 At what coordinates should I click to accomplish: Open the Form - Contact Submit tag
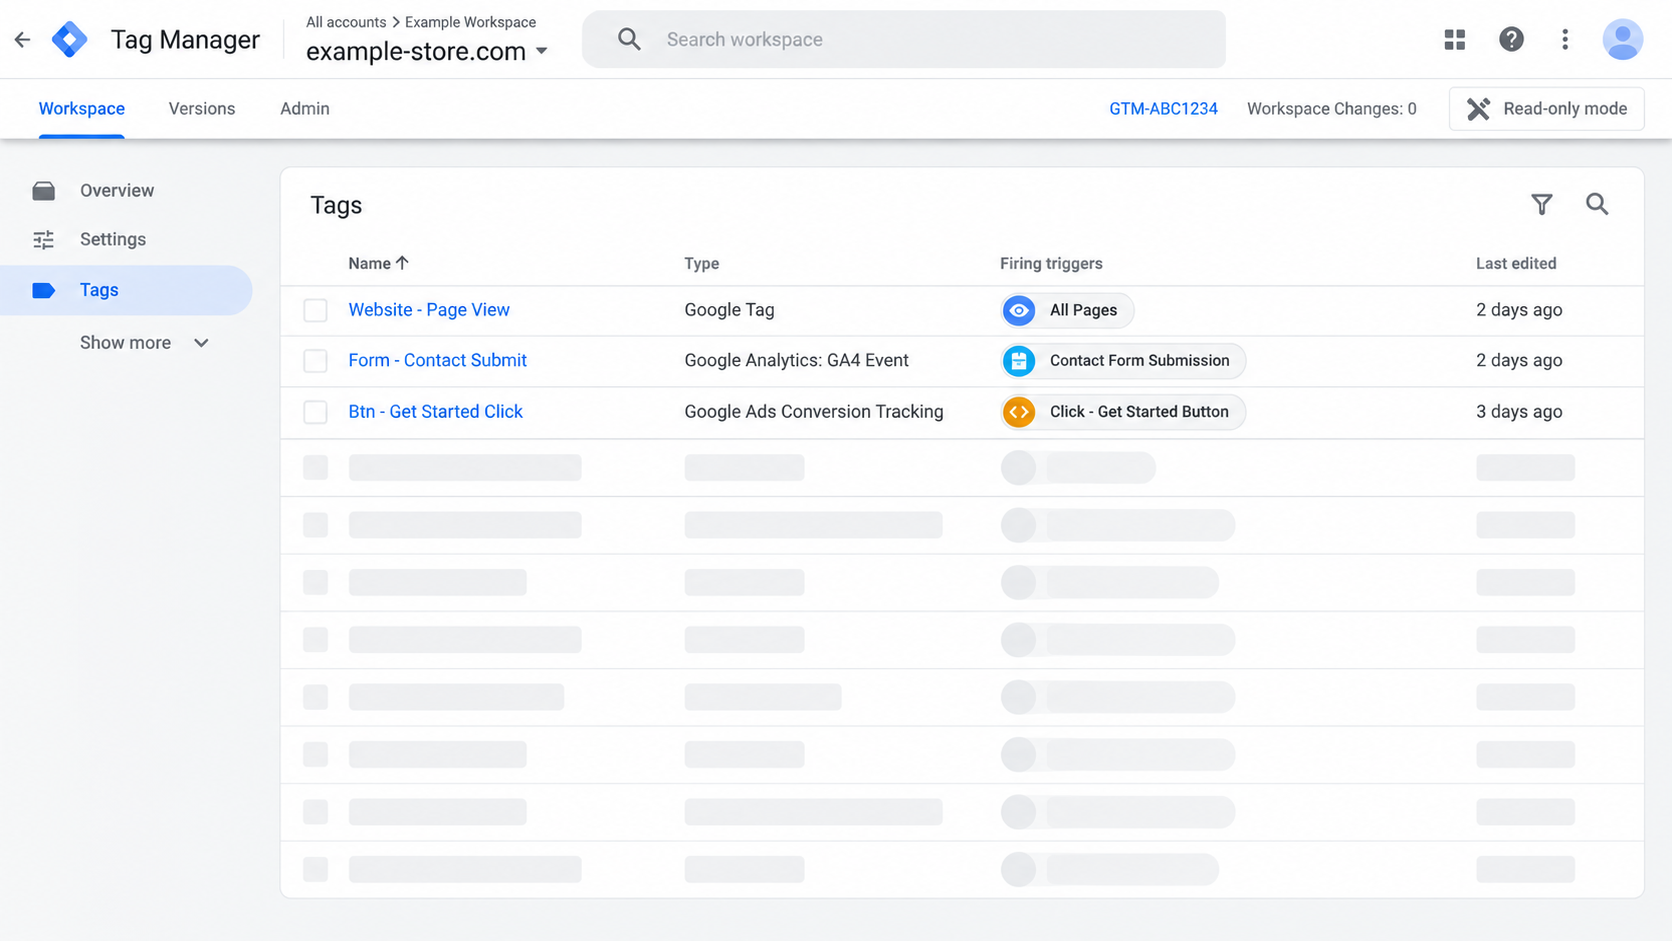tap(437, 361)
